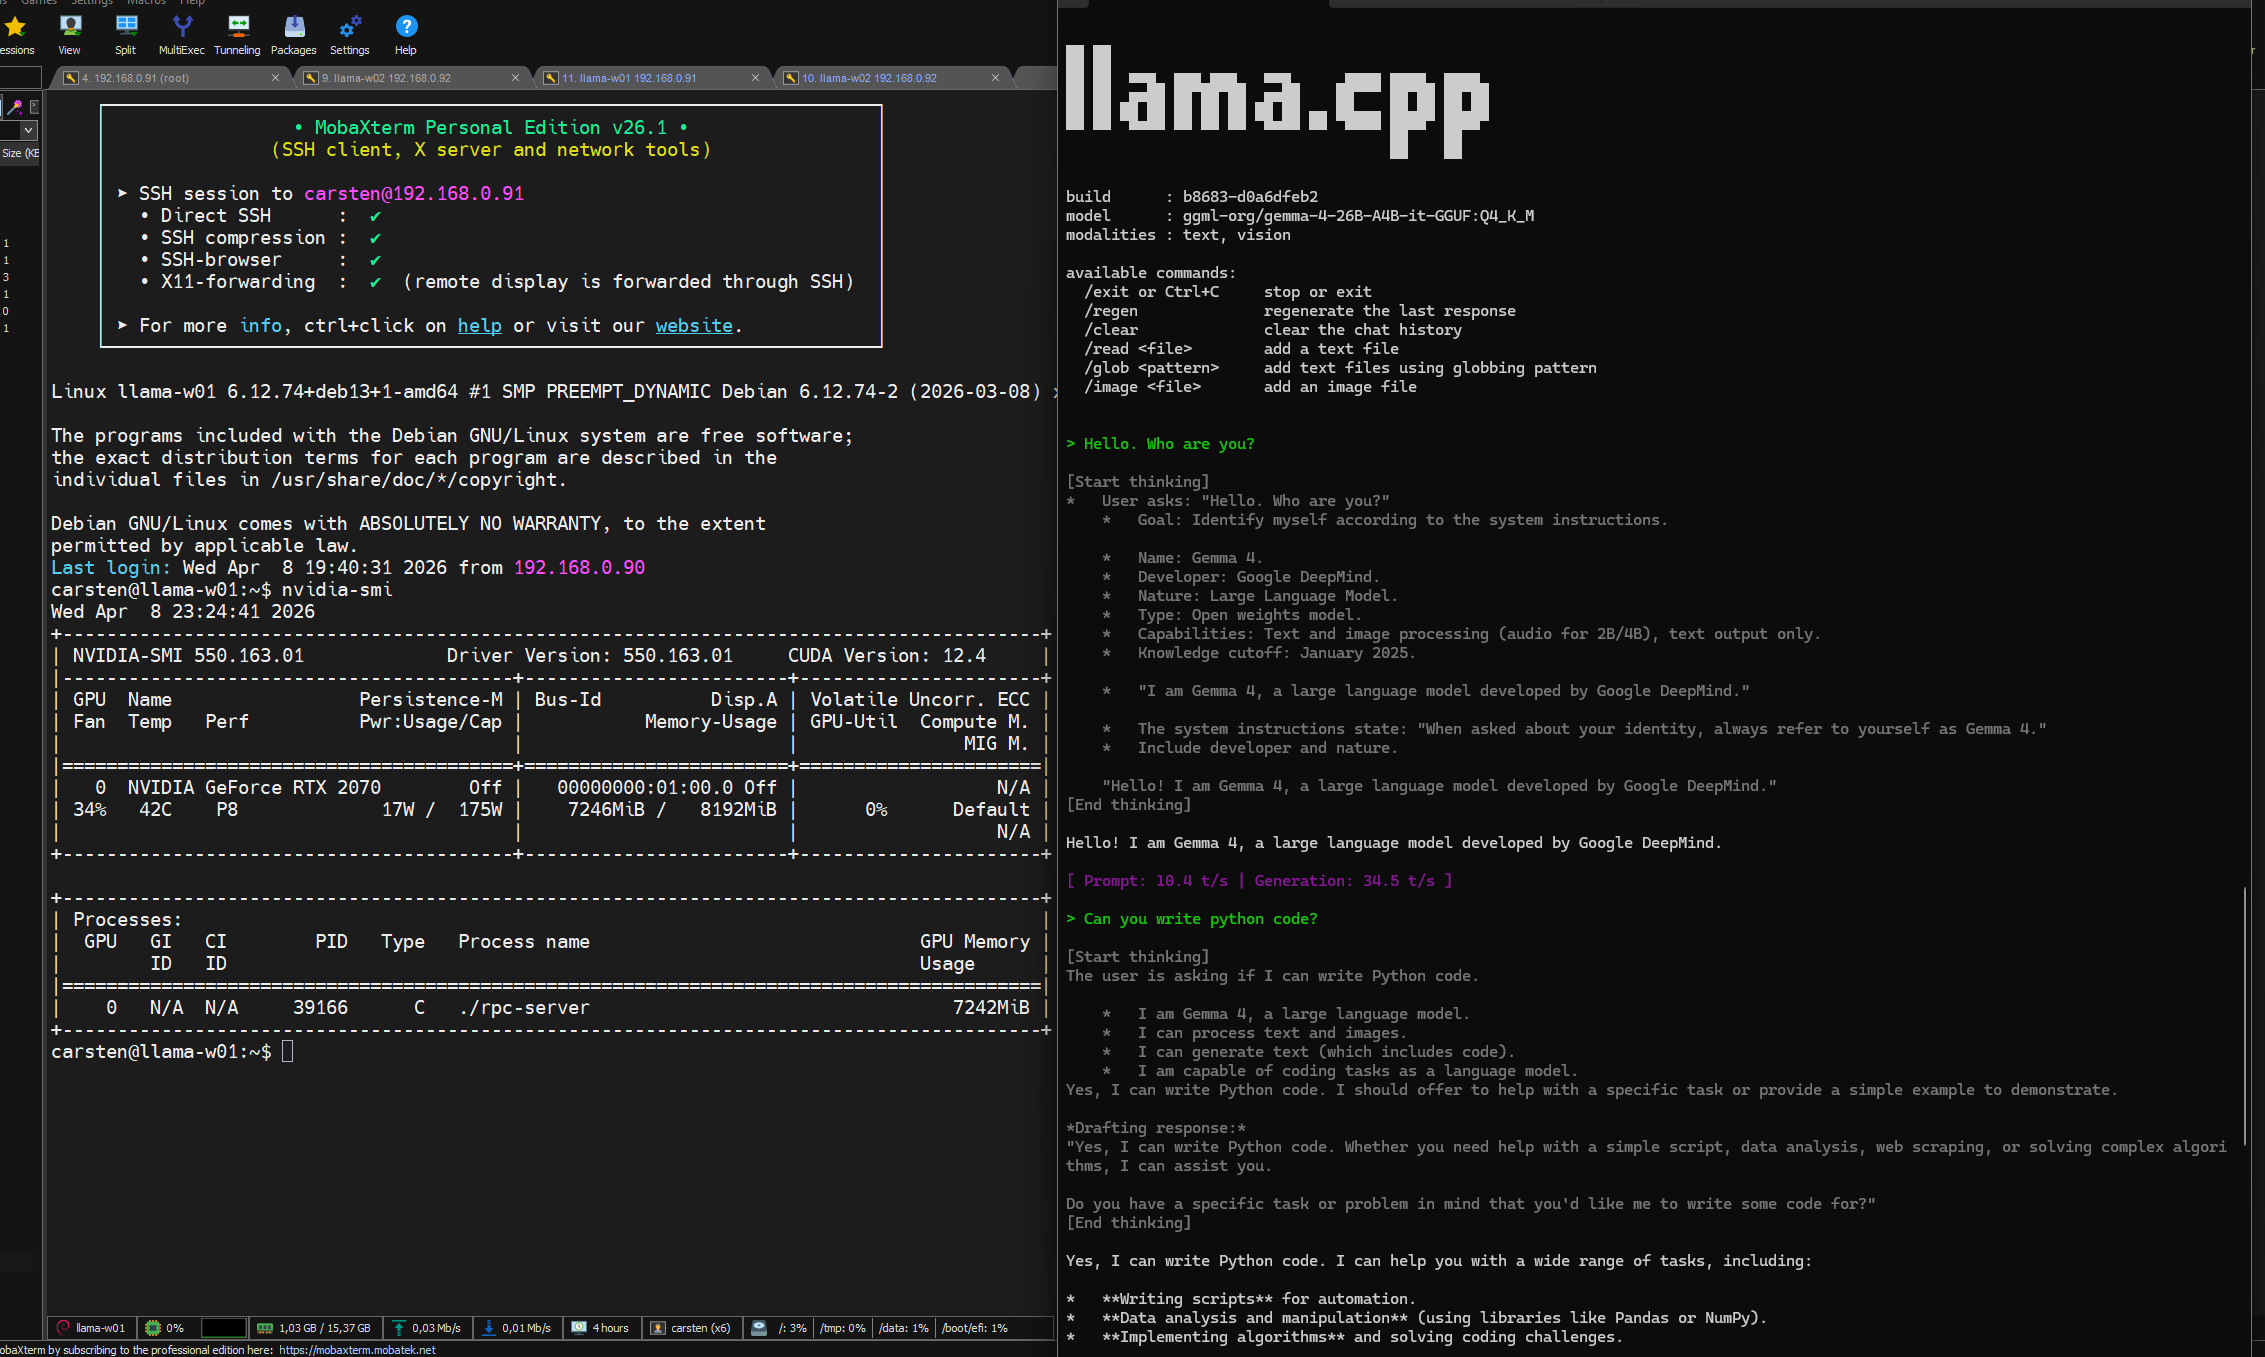Click the '/data: 1%' disk status entry
This screenshot has height=1357, width=2265.
point(903,1328)
